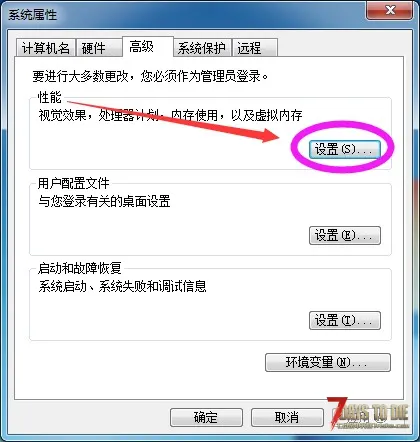Dismiss dialog with 取消 button
Image resolution: width=420 pixels, height=442 pixels.
[x=287, y=417]
